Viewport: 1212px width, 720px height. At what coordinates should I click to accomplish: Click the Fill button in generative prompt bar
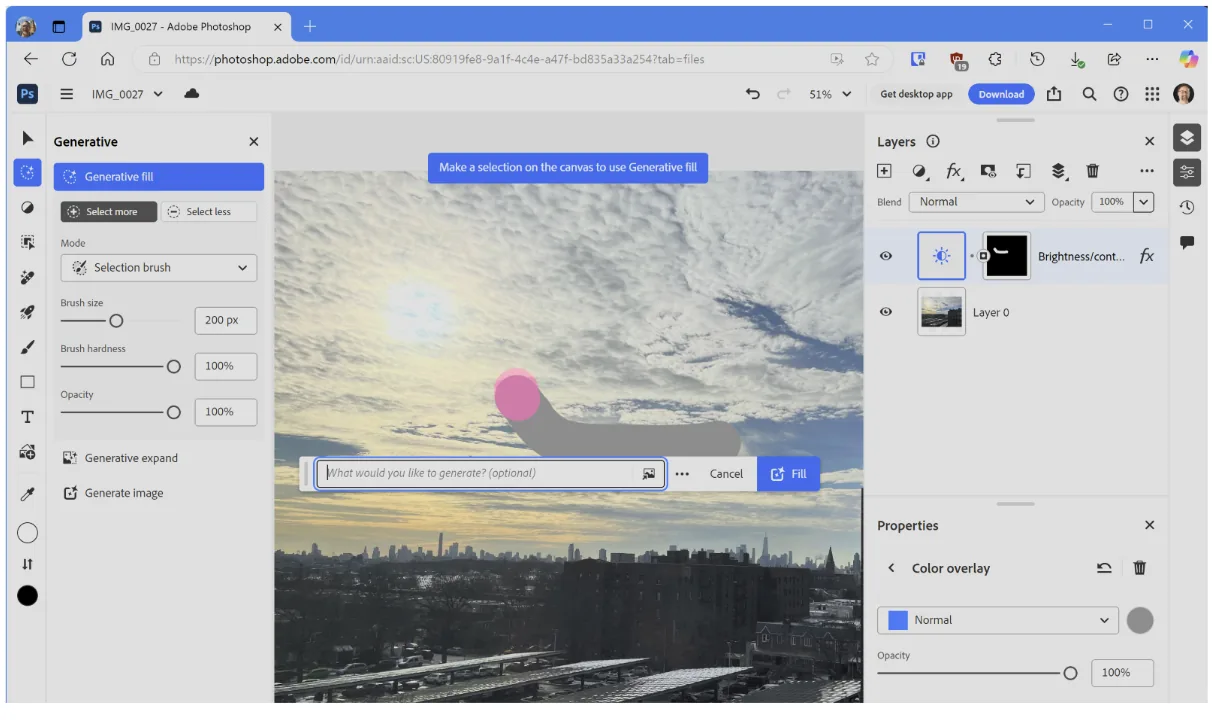tap(789, 473)
